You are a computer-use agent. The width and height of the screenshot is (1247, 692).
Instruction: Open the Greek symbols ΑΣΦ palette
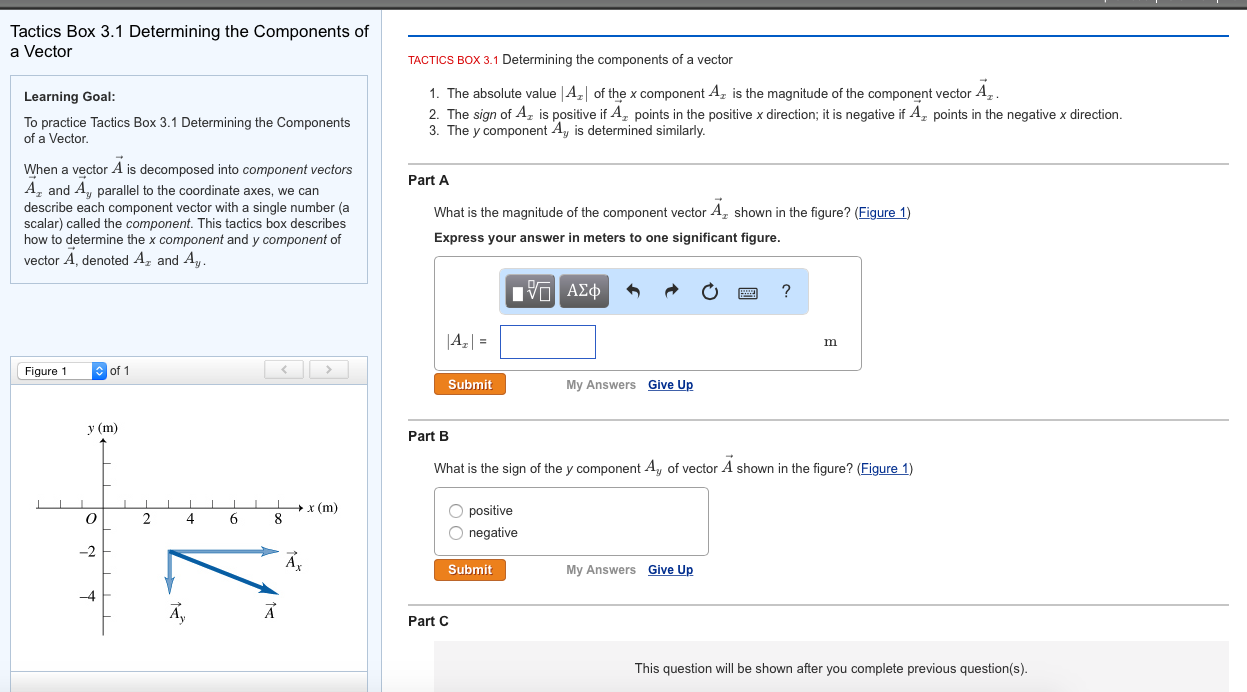click(x=584, y=291)
